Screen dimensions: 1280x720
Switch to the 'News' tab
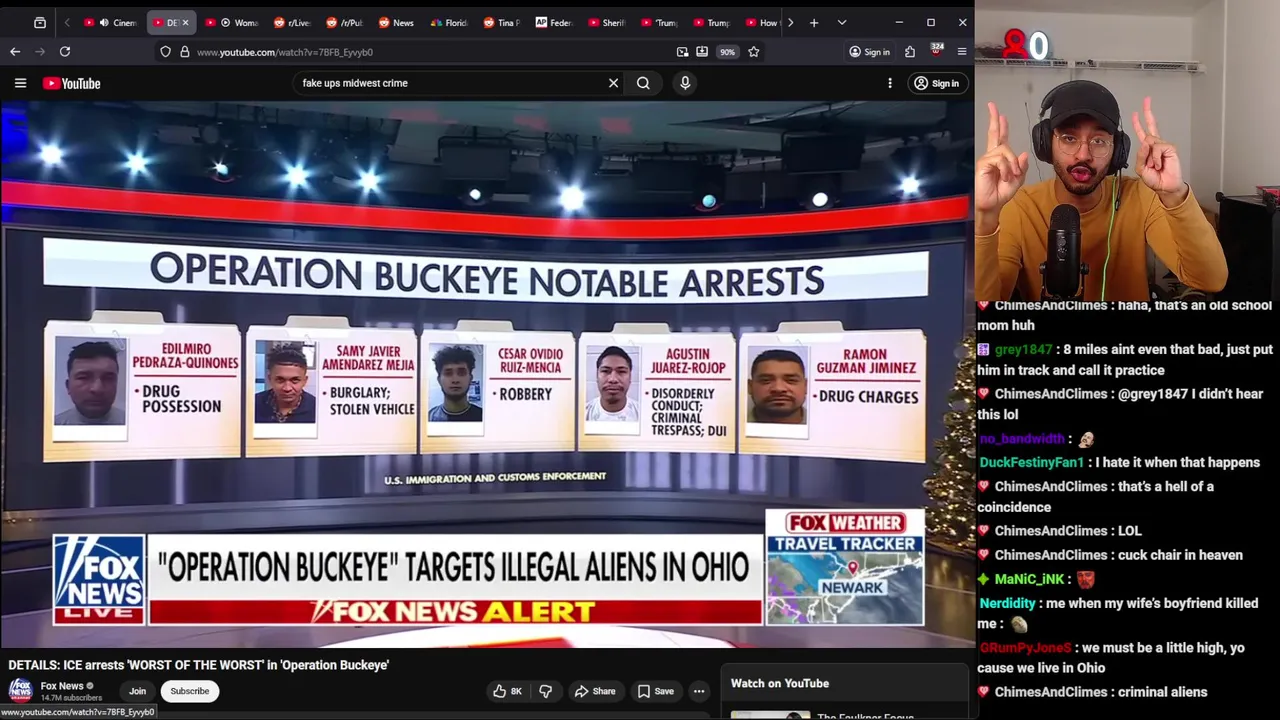click(397, 22)
